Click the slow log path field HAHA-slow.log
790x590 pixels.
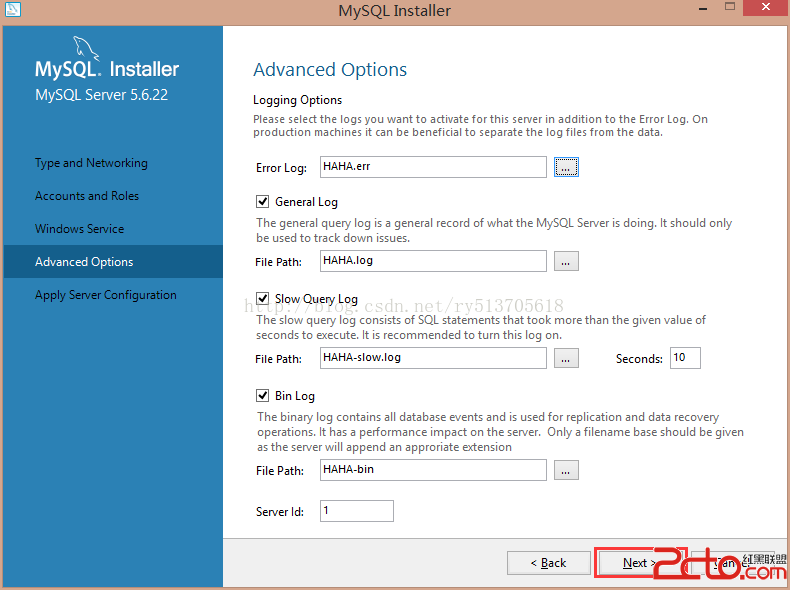click(x=433, y=358)
